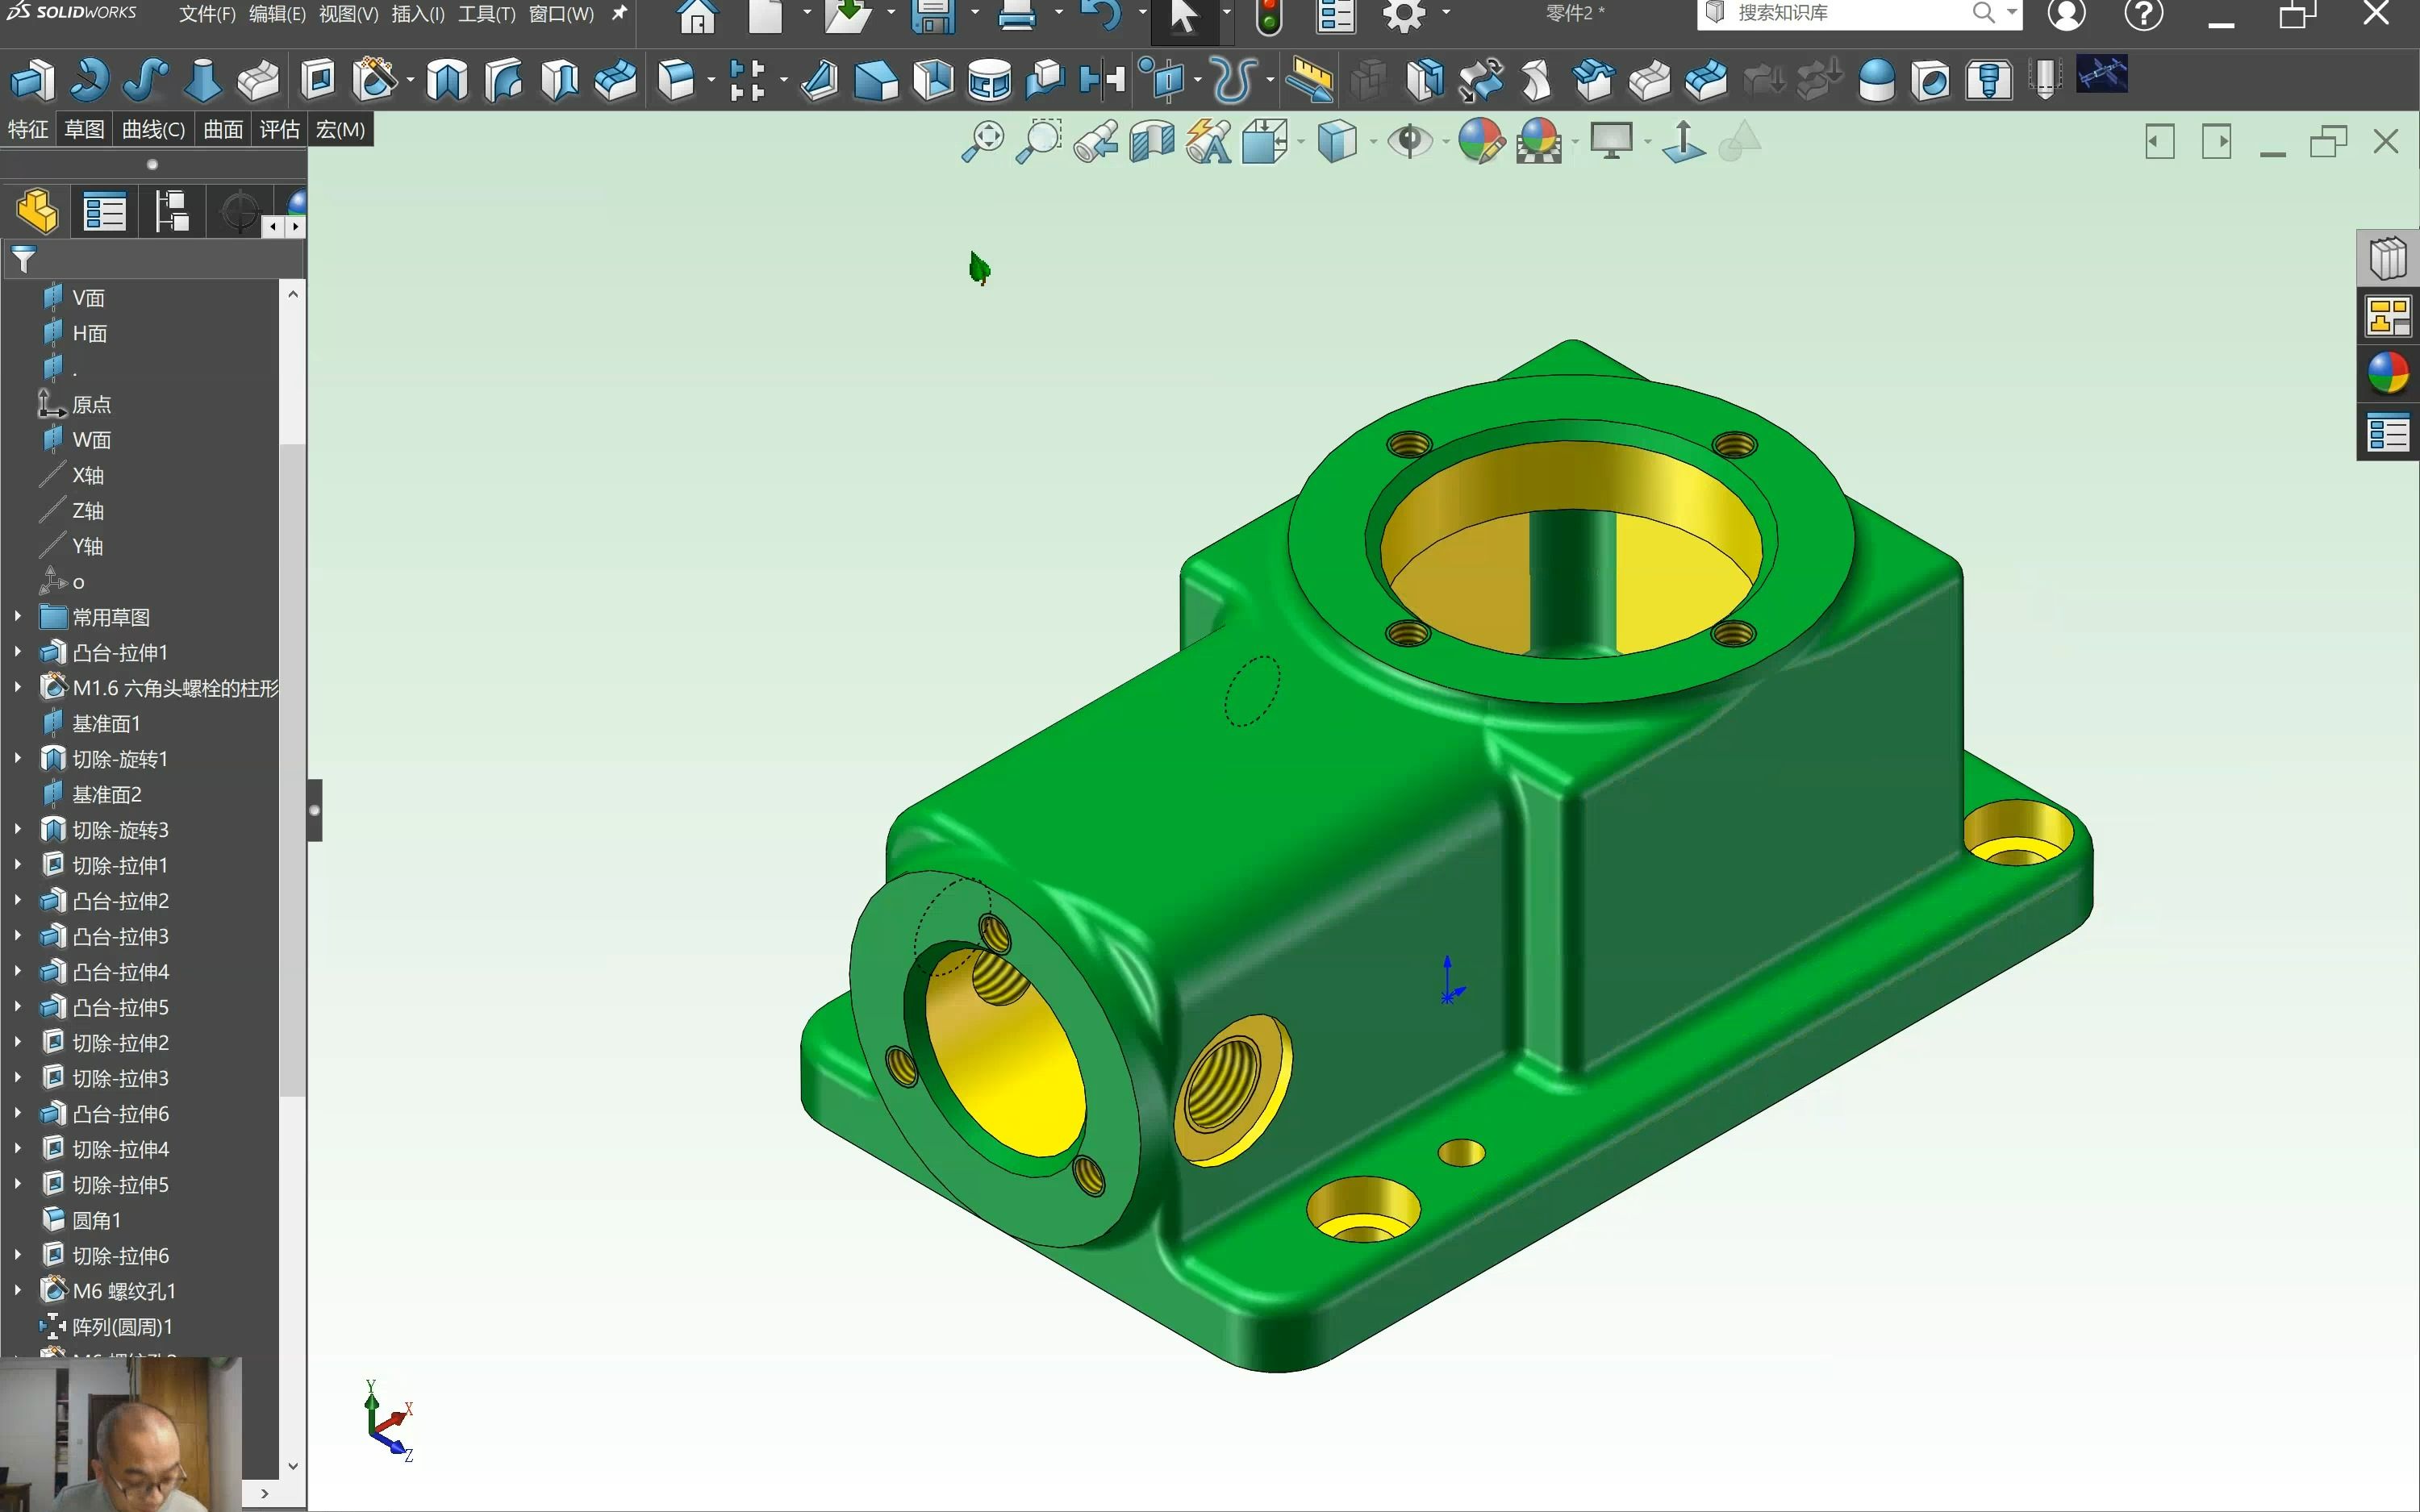Expand the 凸台-拉伸1 feature
The image size is (2420, 1512).
[18, 652]
